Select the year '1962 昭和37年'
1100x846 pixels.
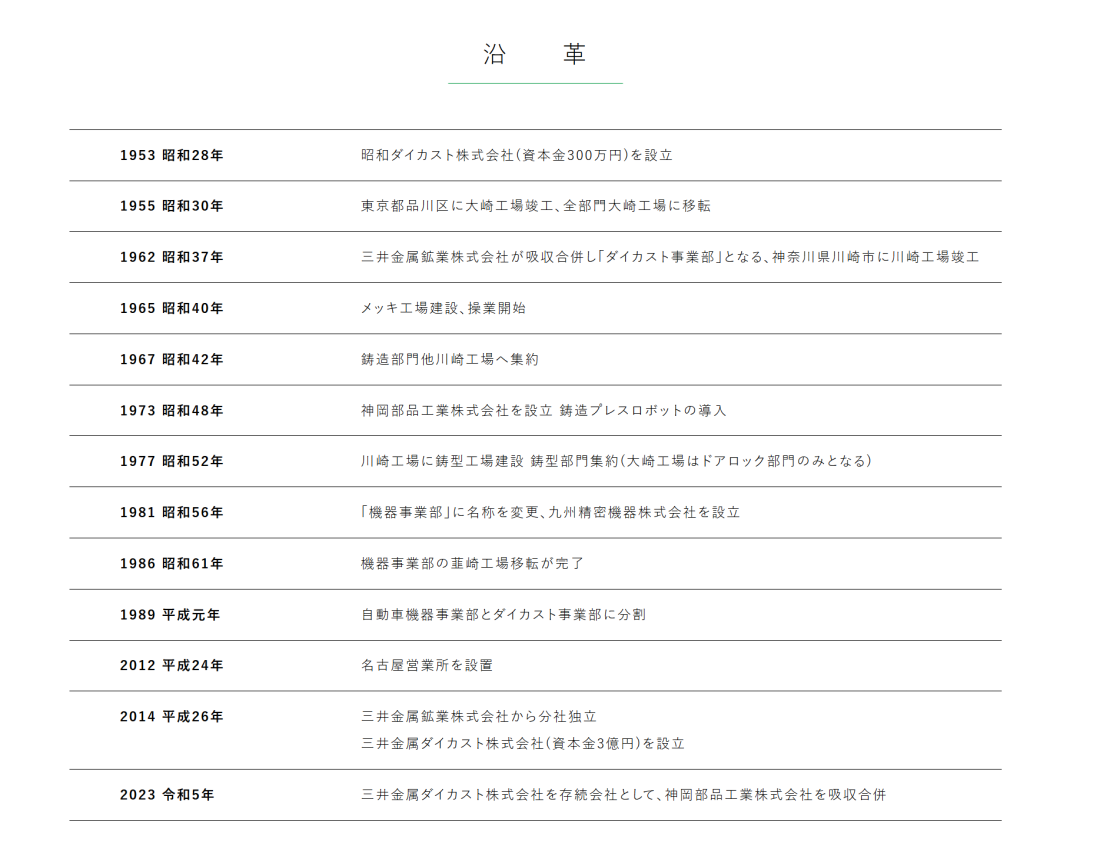pyautogui.click(x=172, y=257)
